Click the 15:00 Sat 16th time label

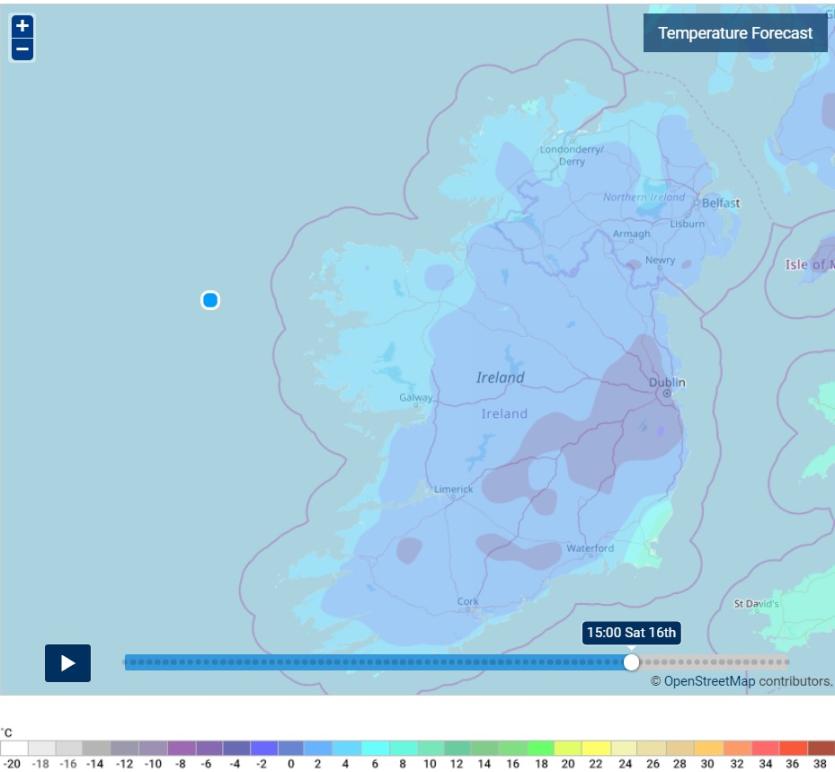pyautogui.click(x=631, y=632)
